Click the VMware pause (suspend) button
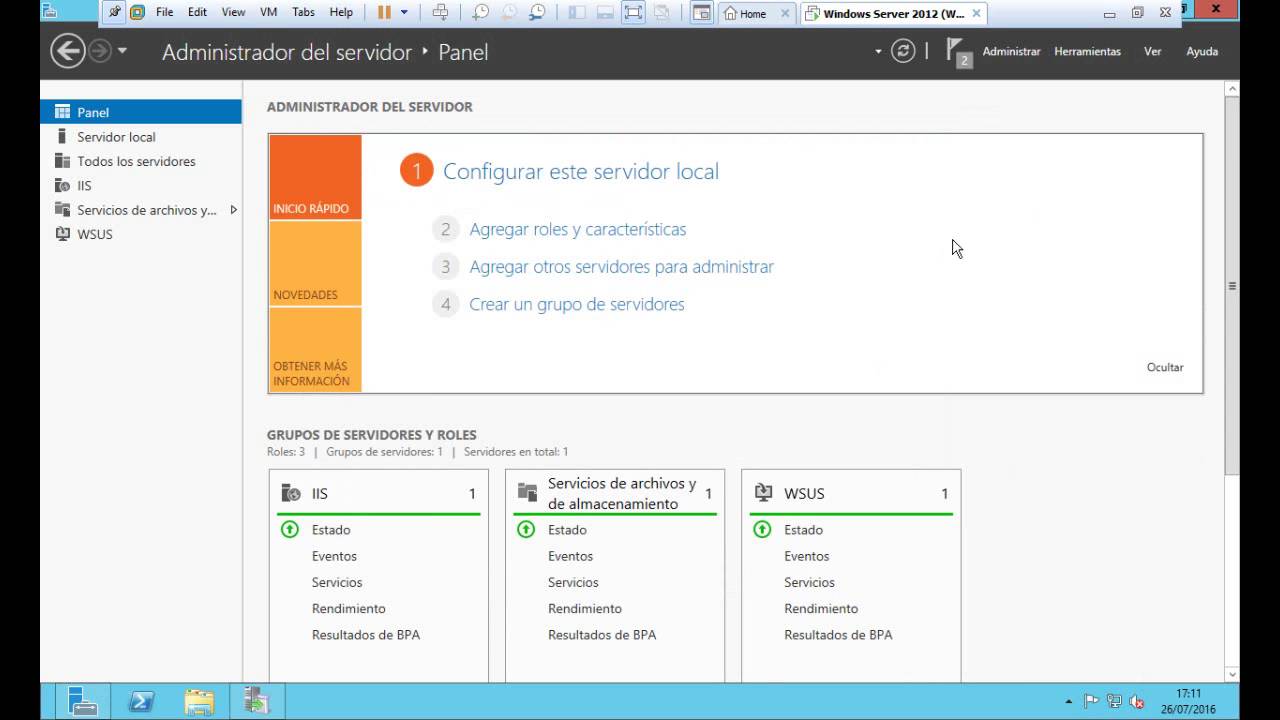 click(x=384, y=13)
